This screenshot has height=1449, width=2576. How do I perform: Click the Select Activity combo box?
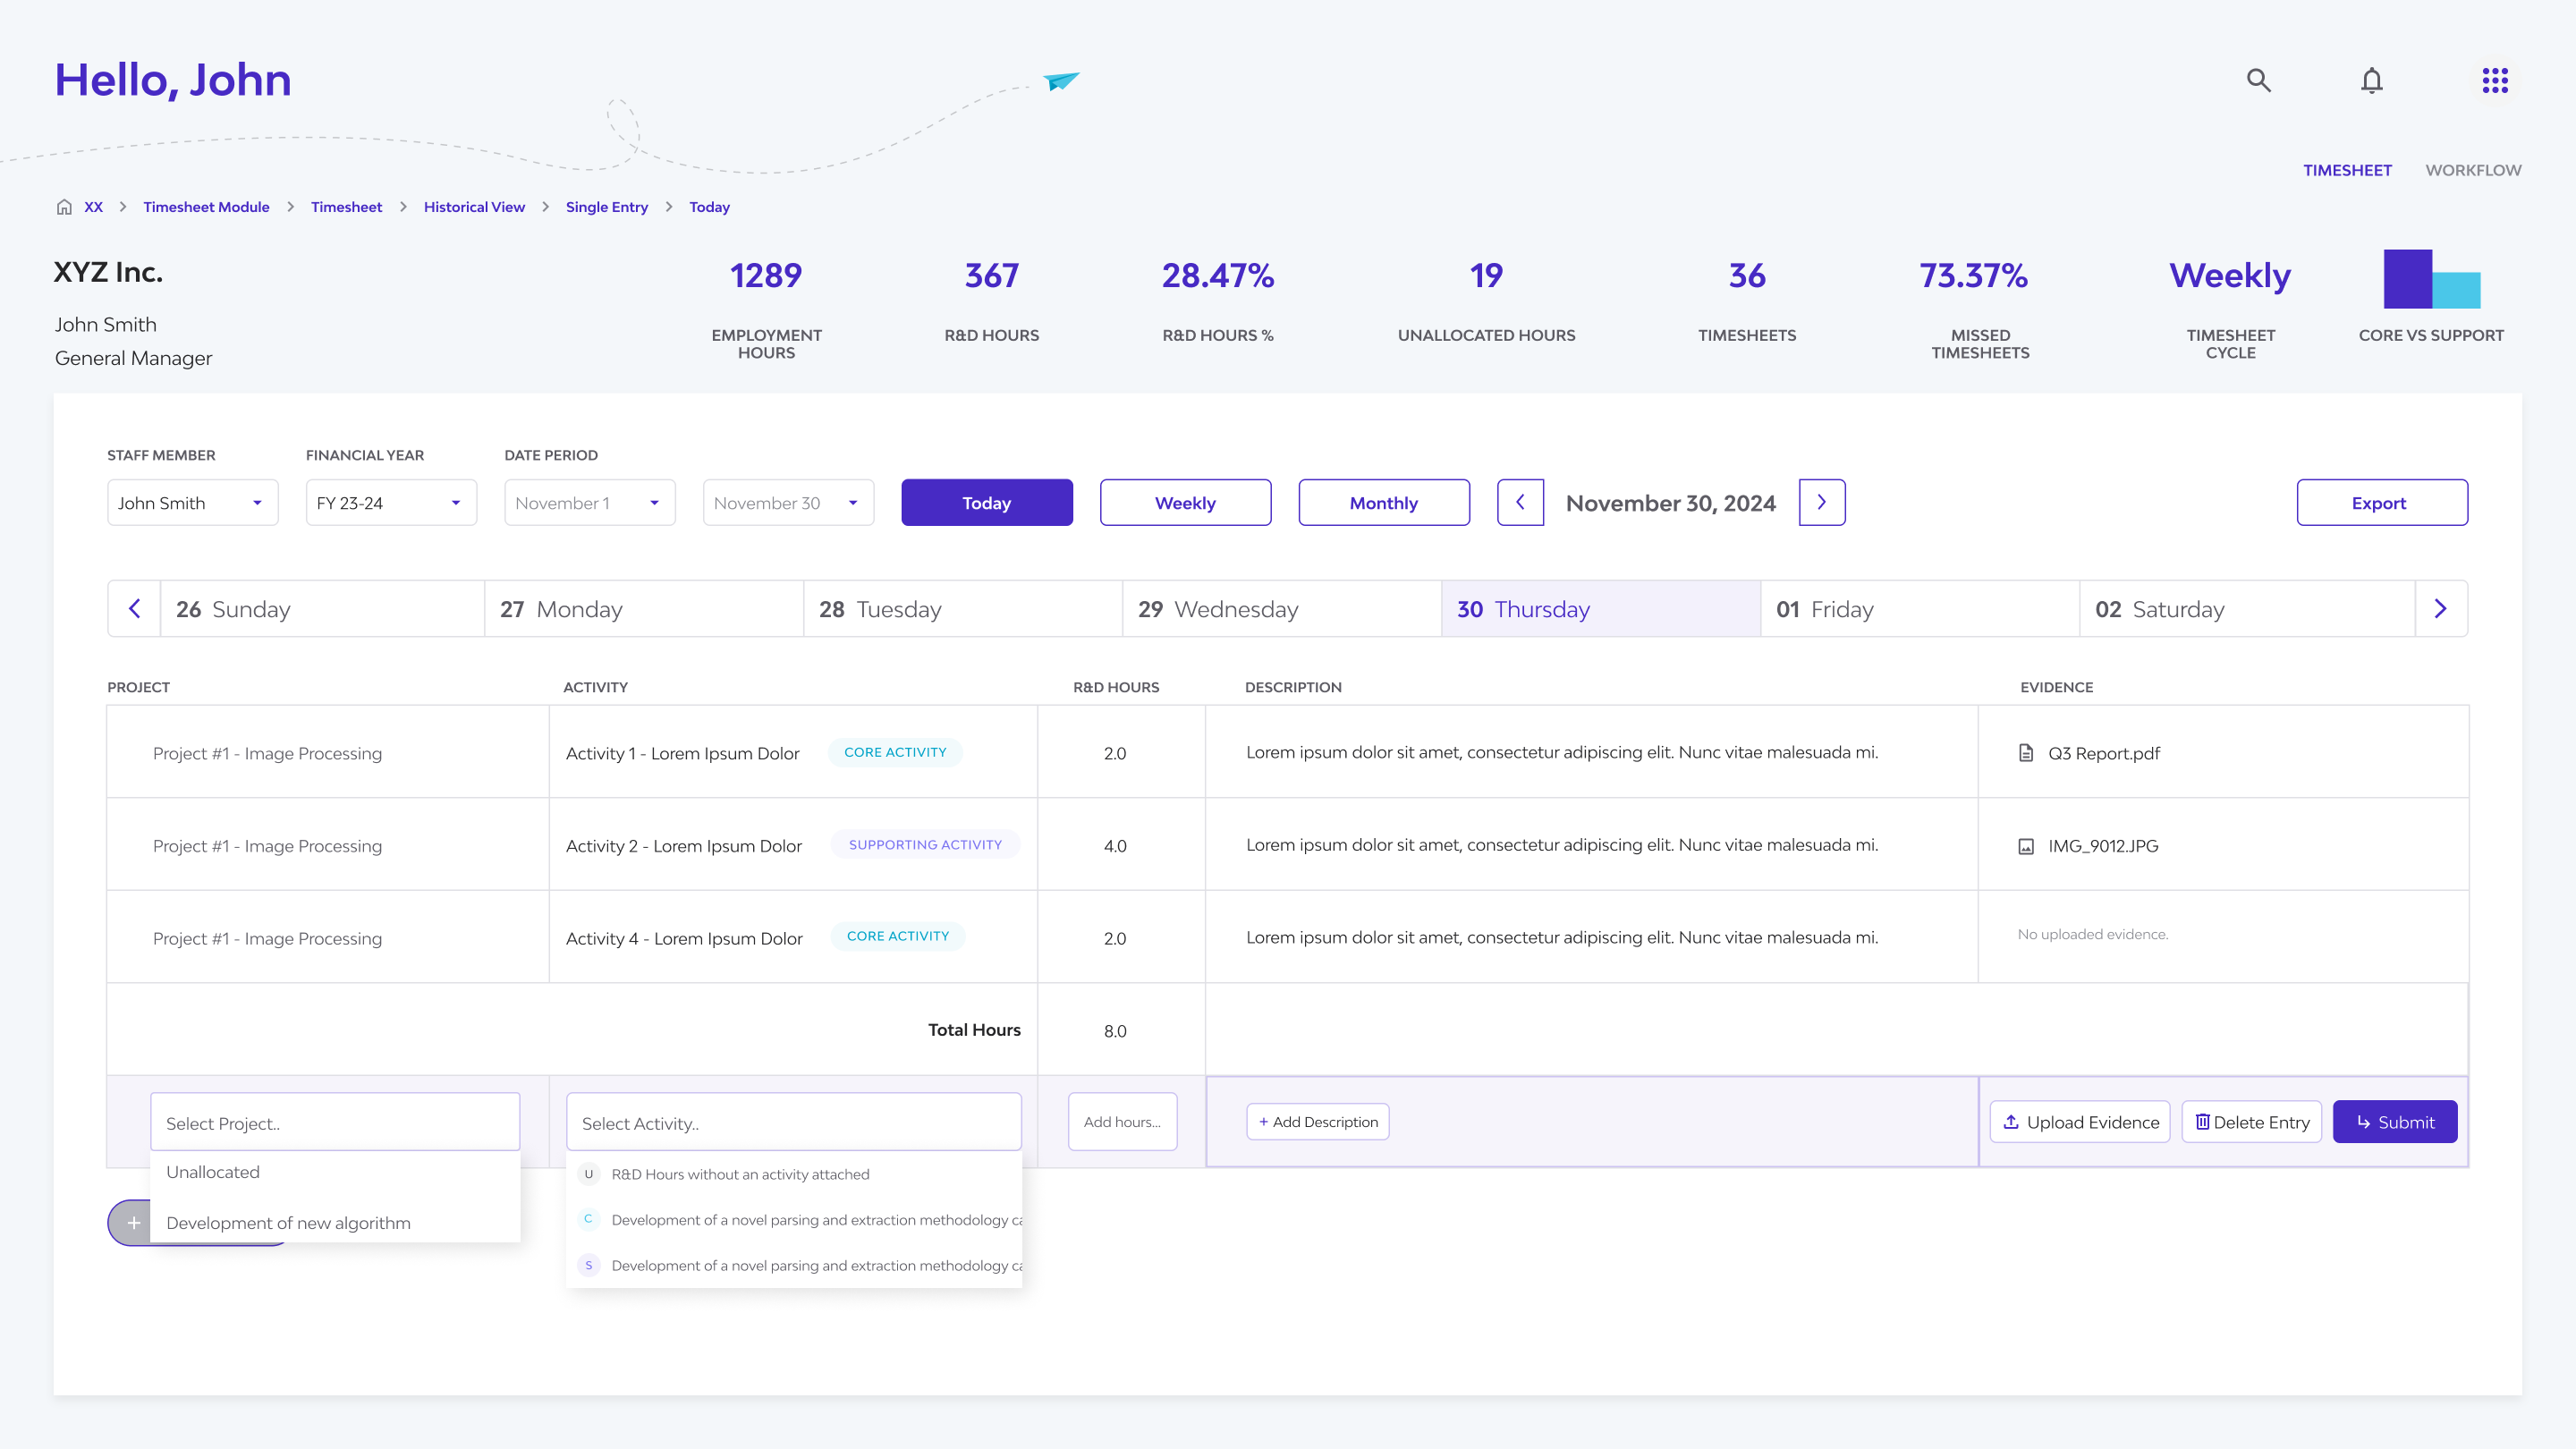794,1122
